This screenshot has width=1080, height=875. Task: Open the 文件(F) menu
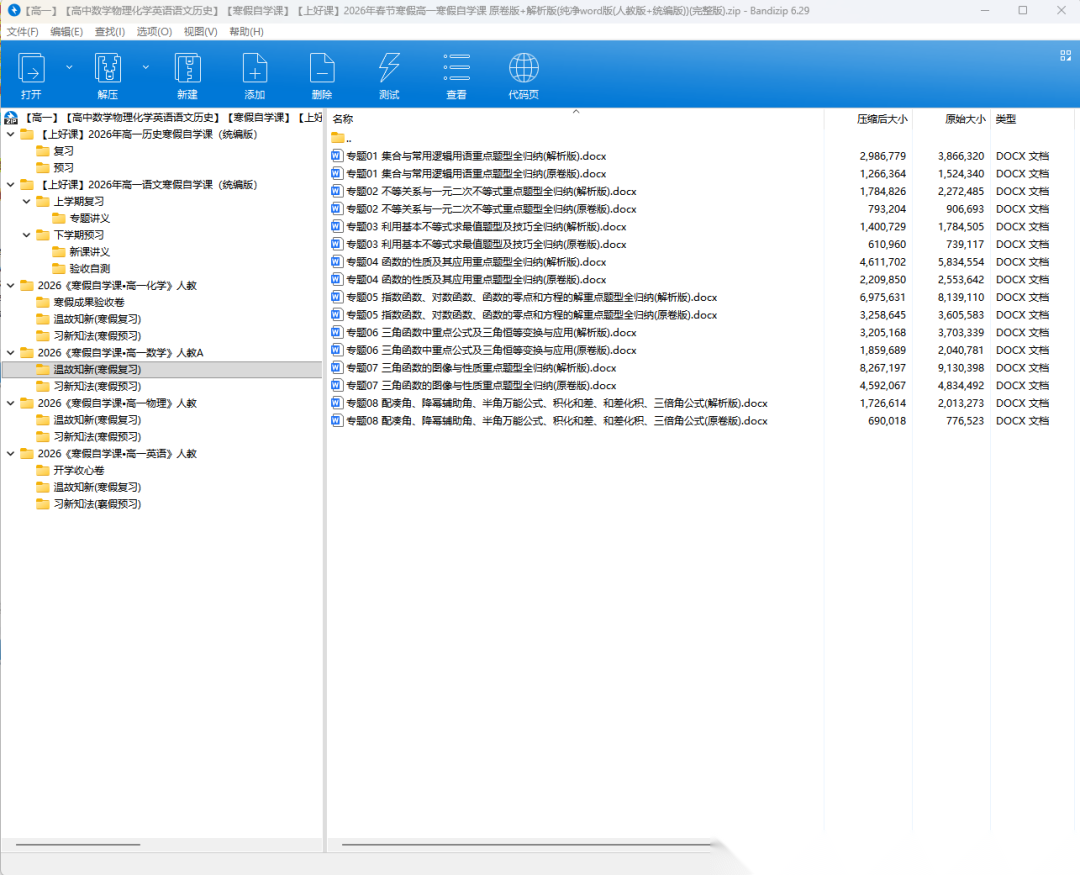[22, 32]
